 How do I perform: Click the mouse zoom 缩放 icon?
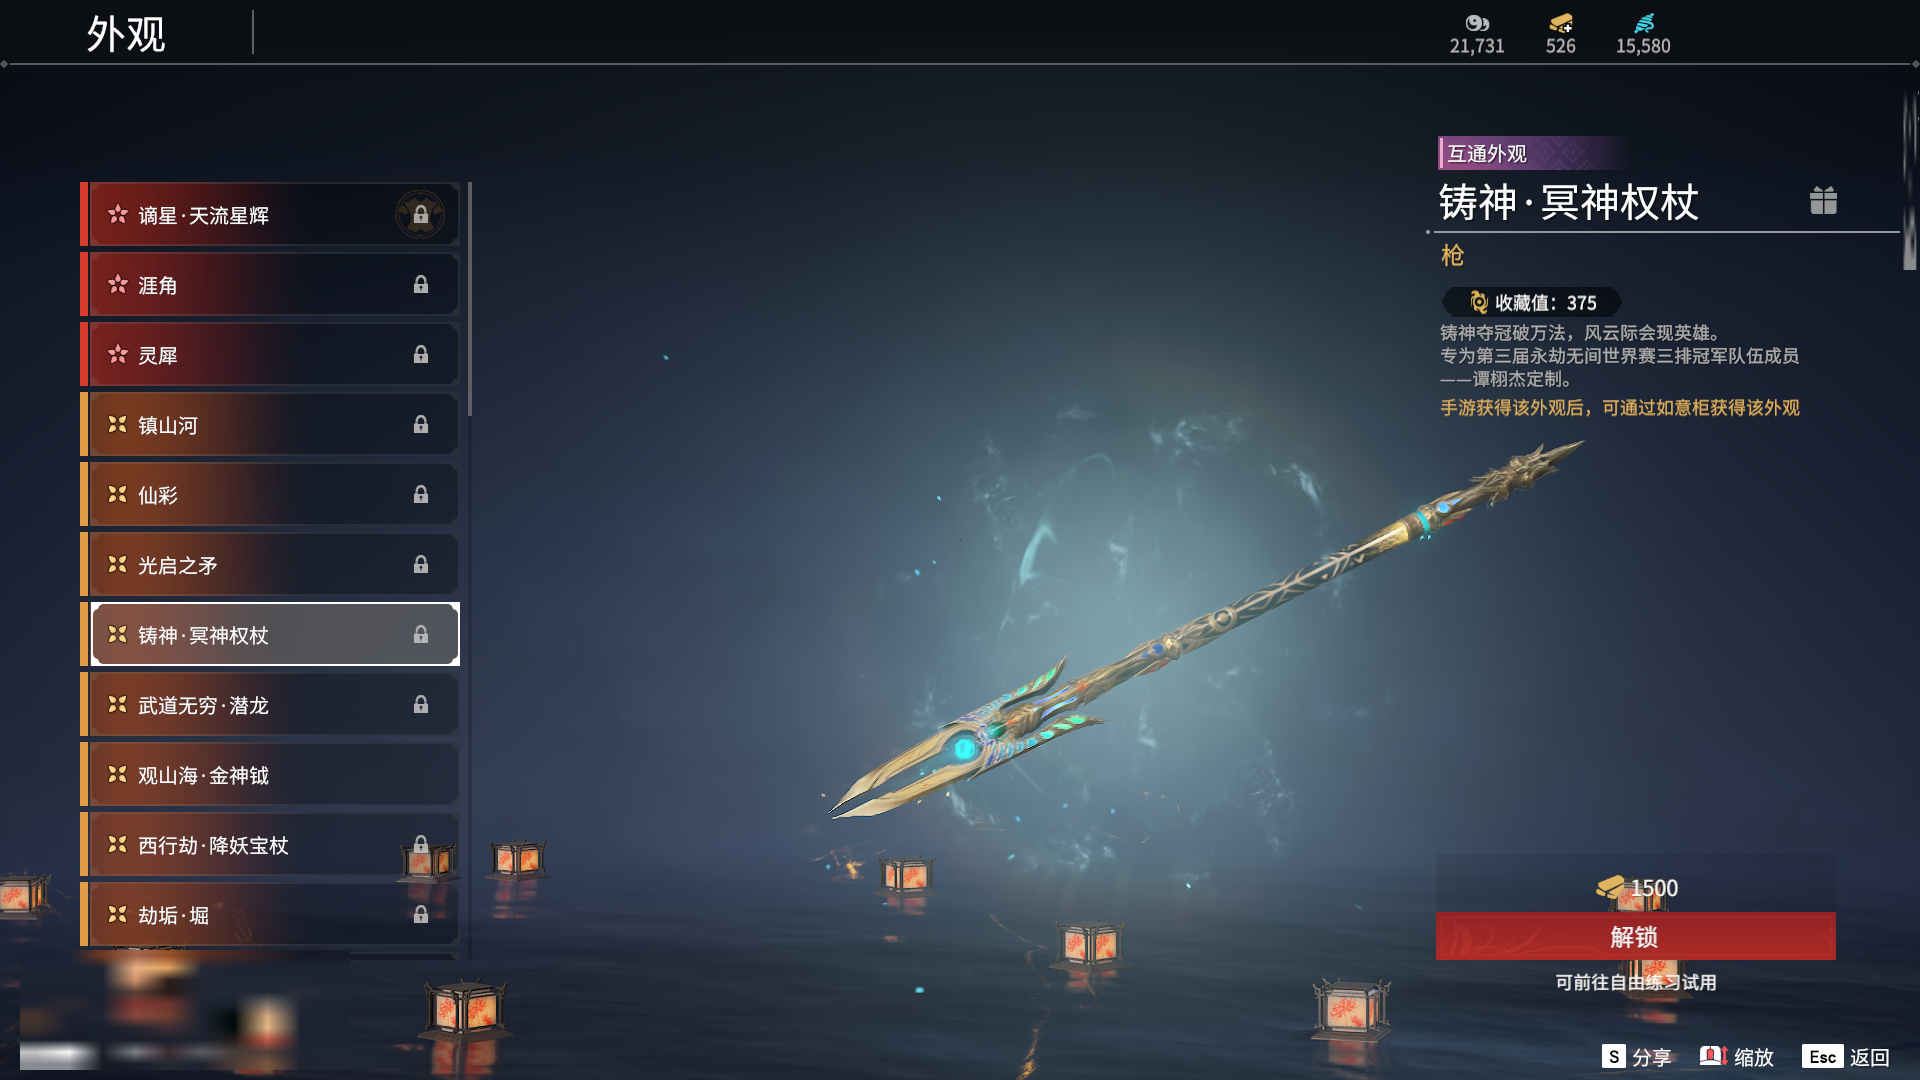tap(1713, 1056)
